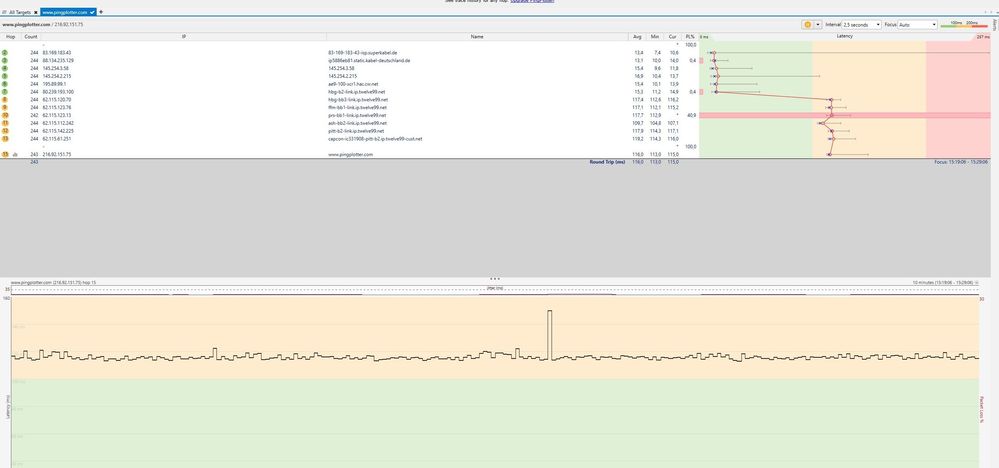The image size is (999, 468).
Task: Click name pitt-b2-link.ip.twelve99.net
Action: pos(356,131)
